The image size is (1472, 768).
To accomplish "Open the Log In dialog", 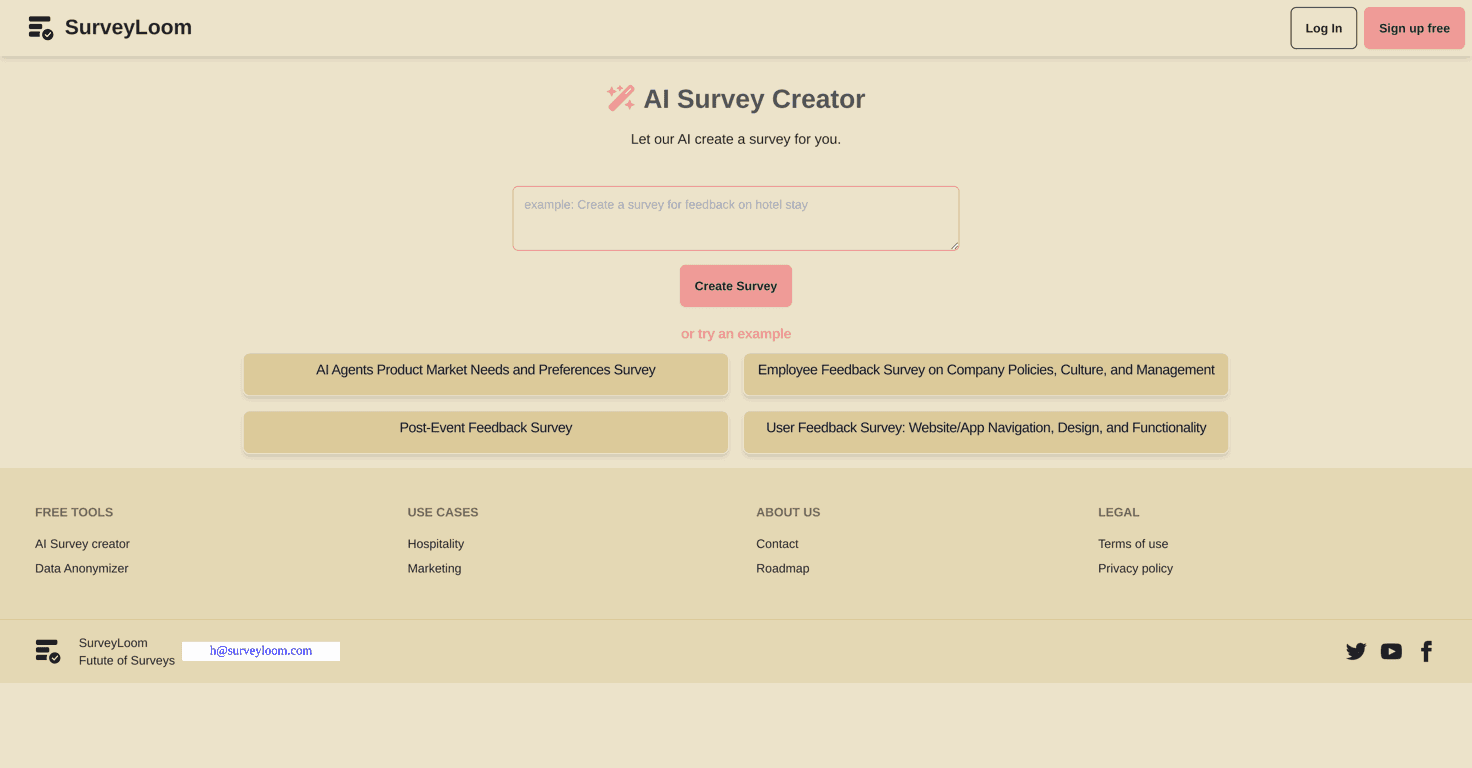I will [x=1323, y=28].
